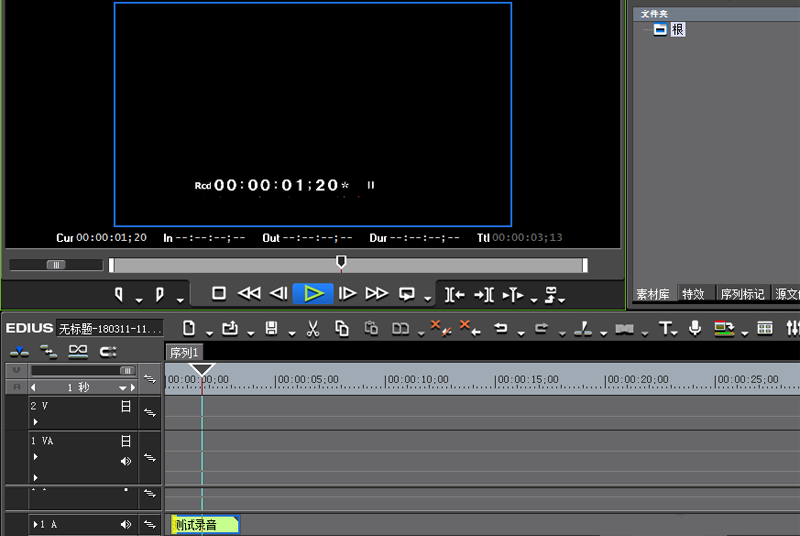
Task: Click the New Sequence document icon
Action: point(188,328)
